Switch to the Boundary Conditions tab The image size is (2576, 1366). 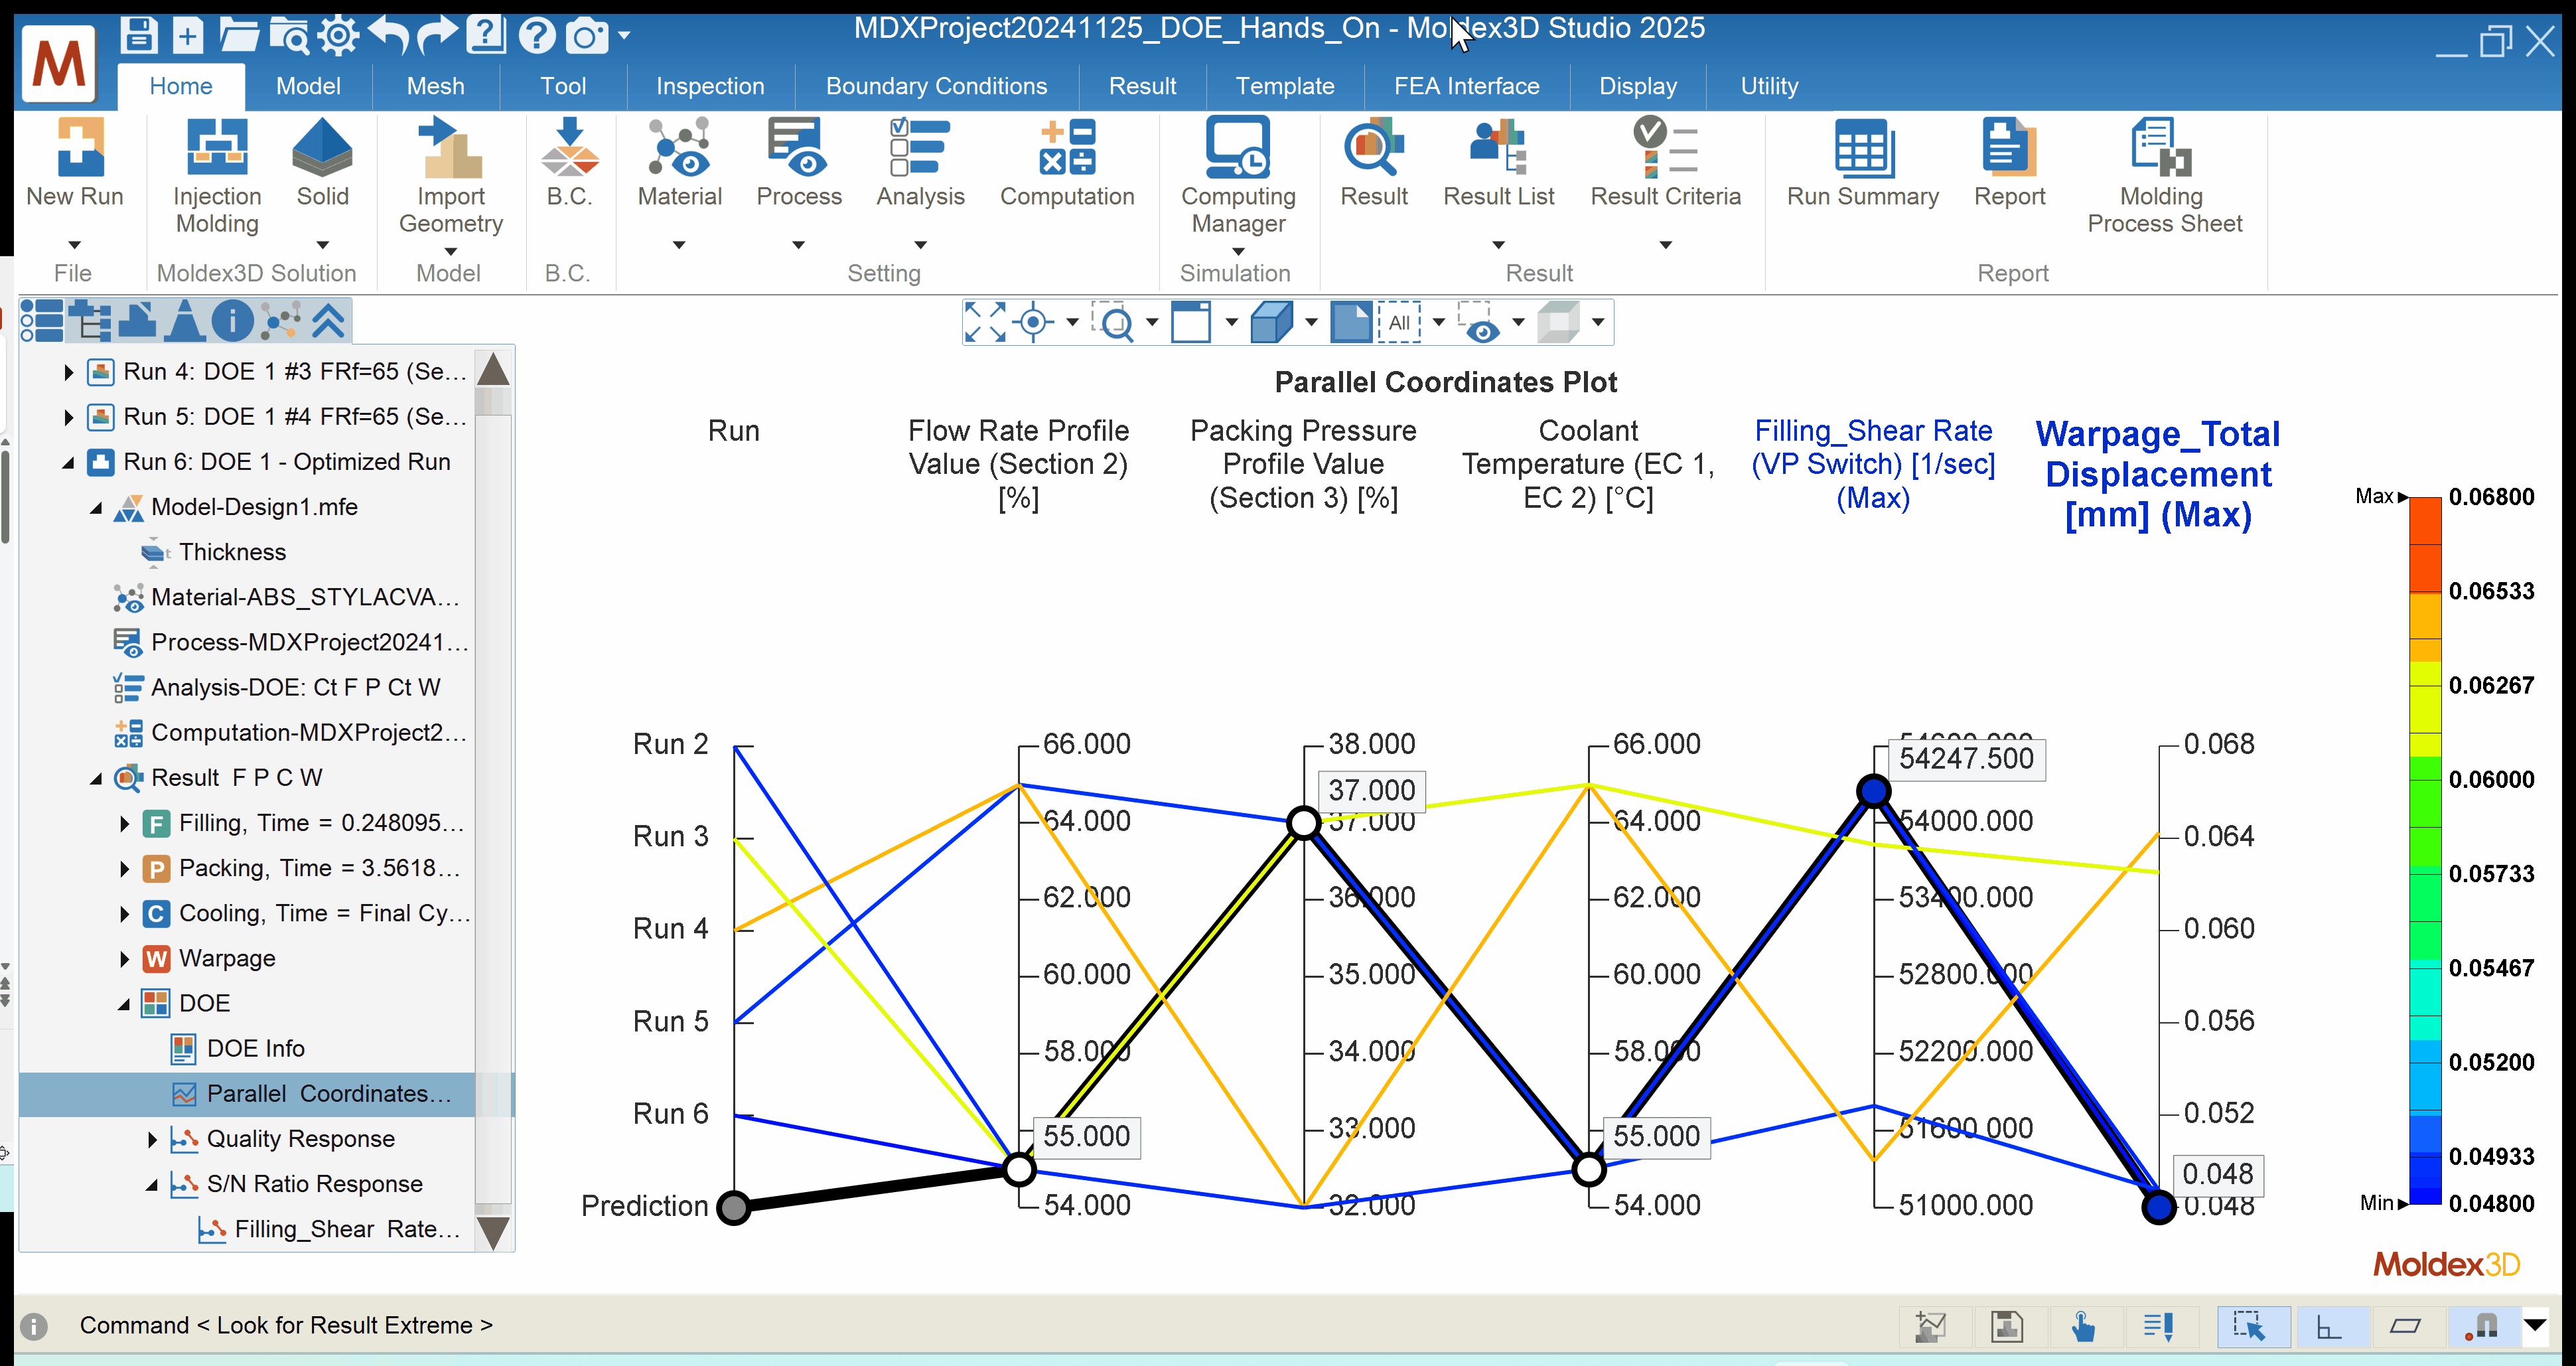pos(936,86)
